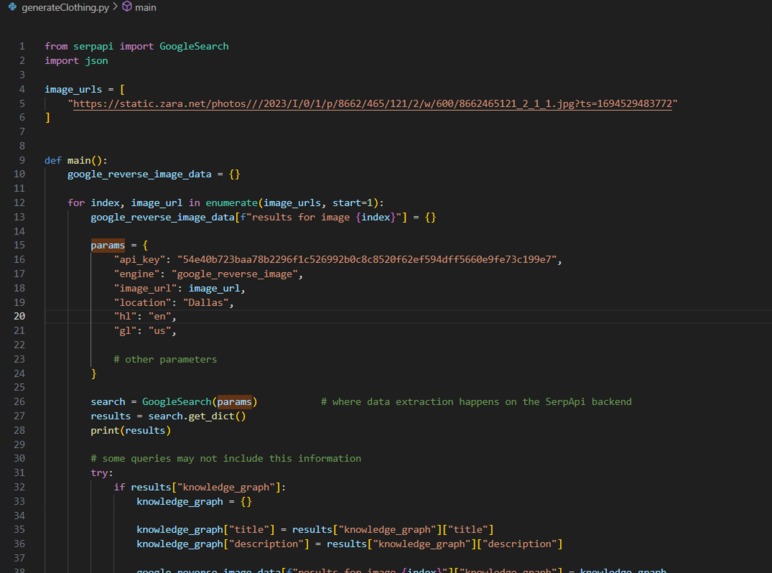Viewport: 772px width, 573px height.
Task: Click the "hl": "en" entry
Action: click(143, 316)
